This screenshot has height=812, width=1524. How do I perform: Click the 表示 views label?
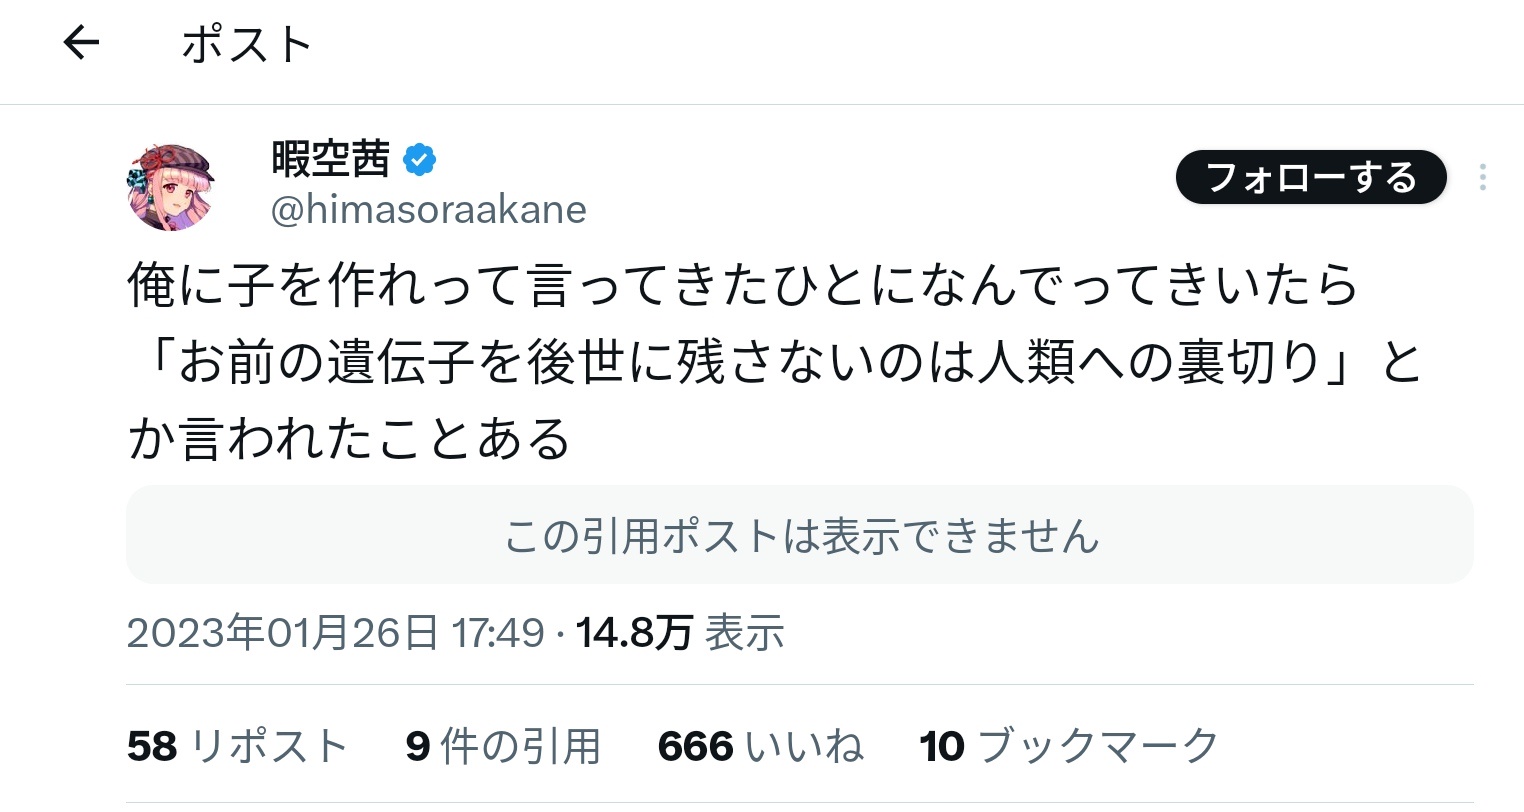pyautogui.click(x=744, y=633)
